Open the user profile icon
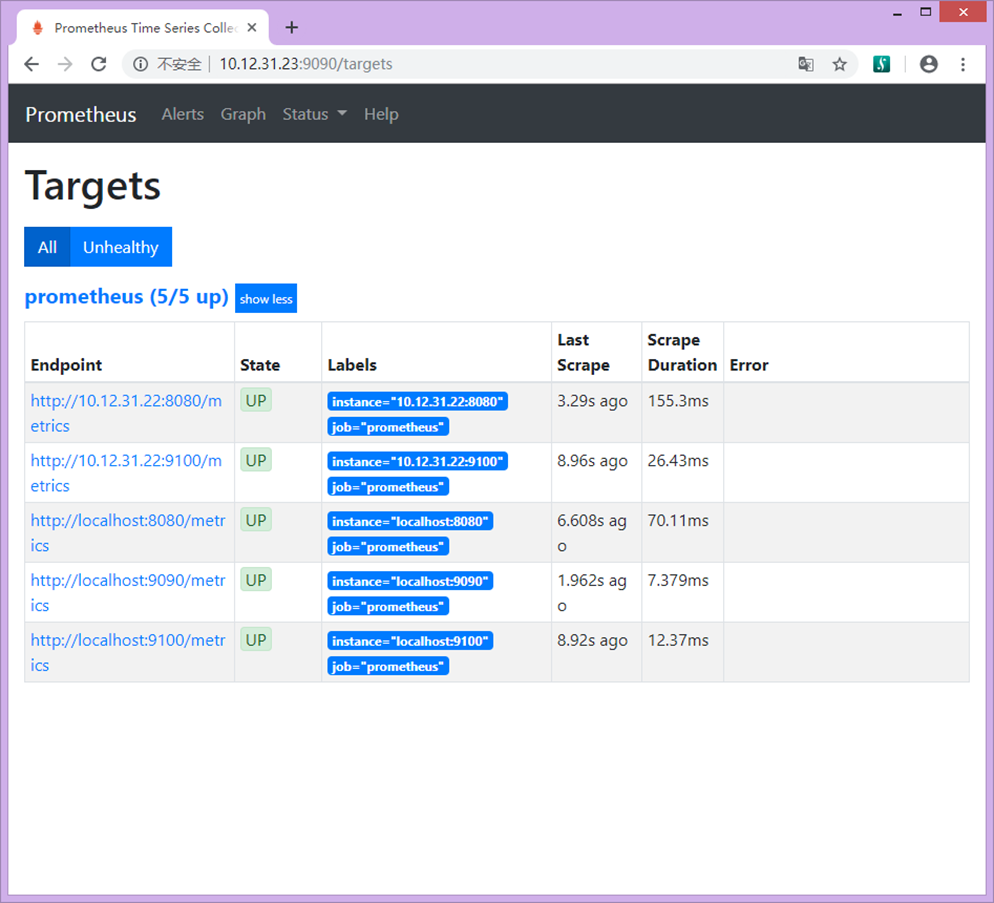Screen dimensions: 994x903 pyautogui.click(x=929, y=64)
